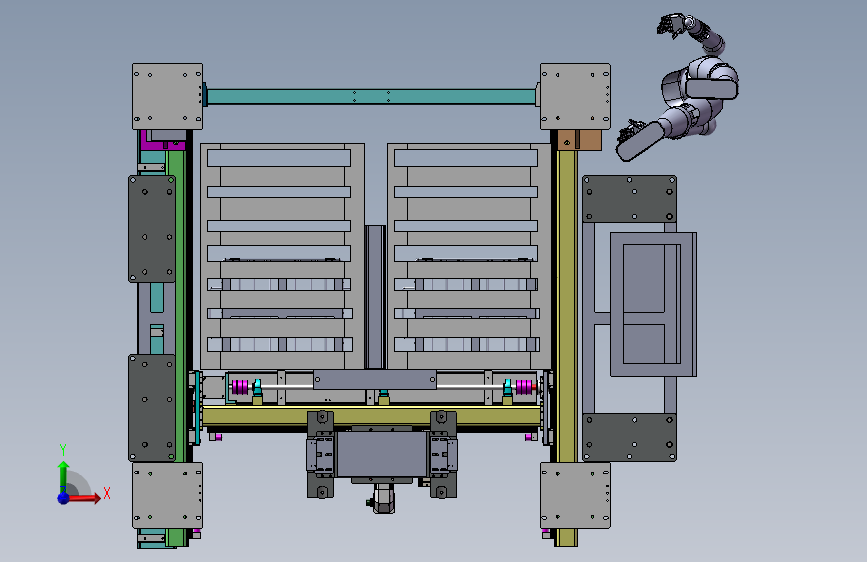Viewport: 867px width, 562px height.
Task: Click the blue Z axis ball of the triad
Action: click(63, 498)
